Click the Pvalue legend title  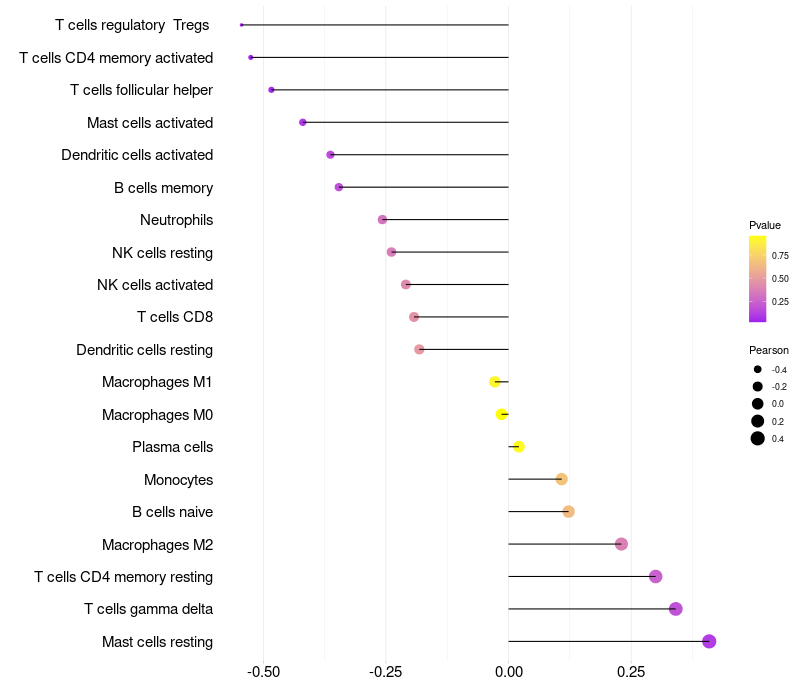pos(765,225)
